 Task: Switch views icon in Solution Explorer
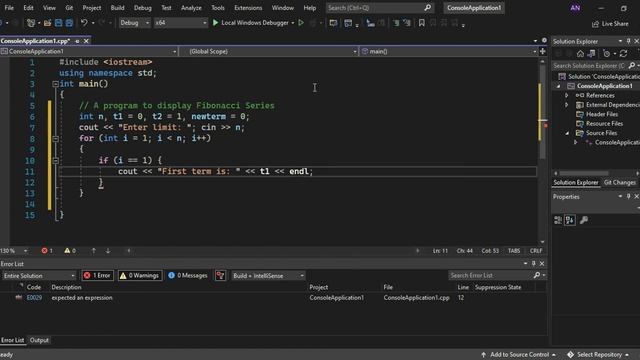click(x=591, y=53)
